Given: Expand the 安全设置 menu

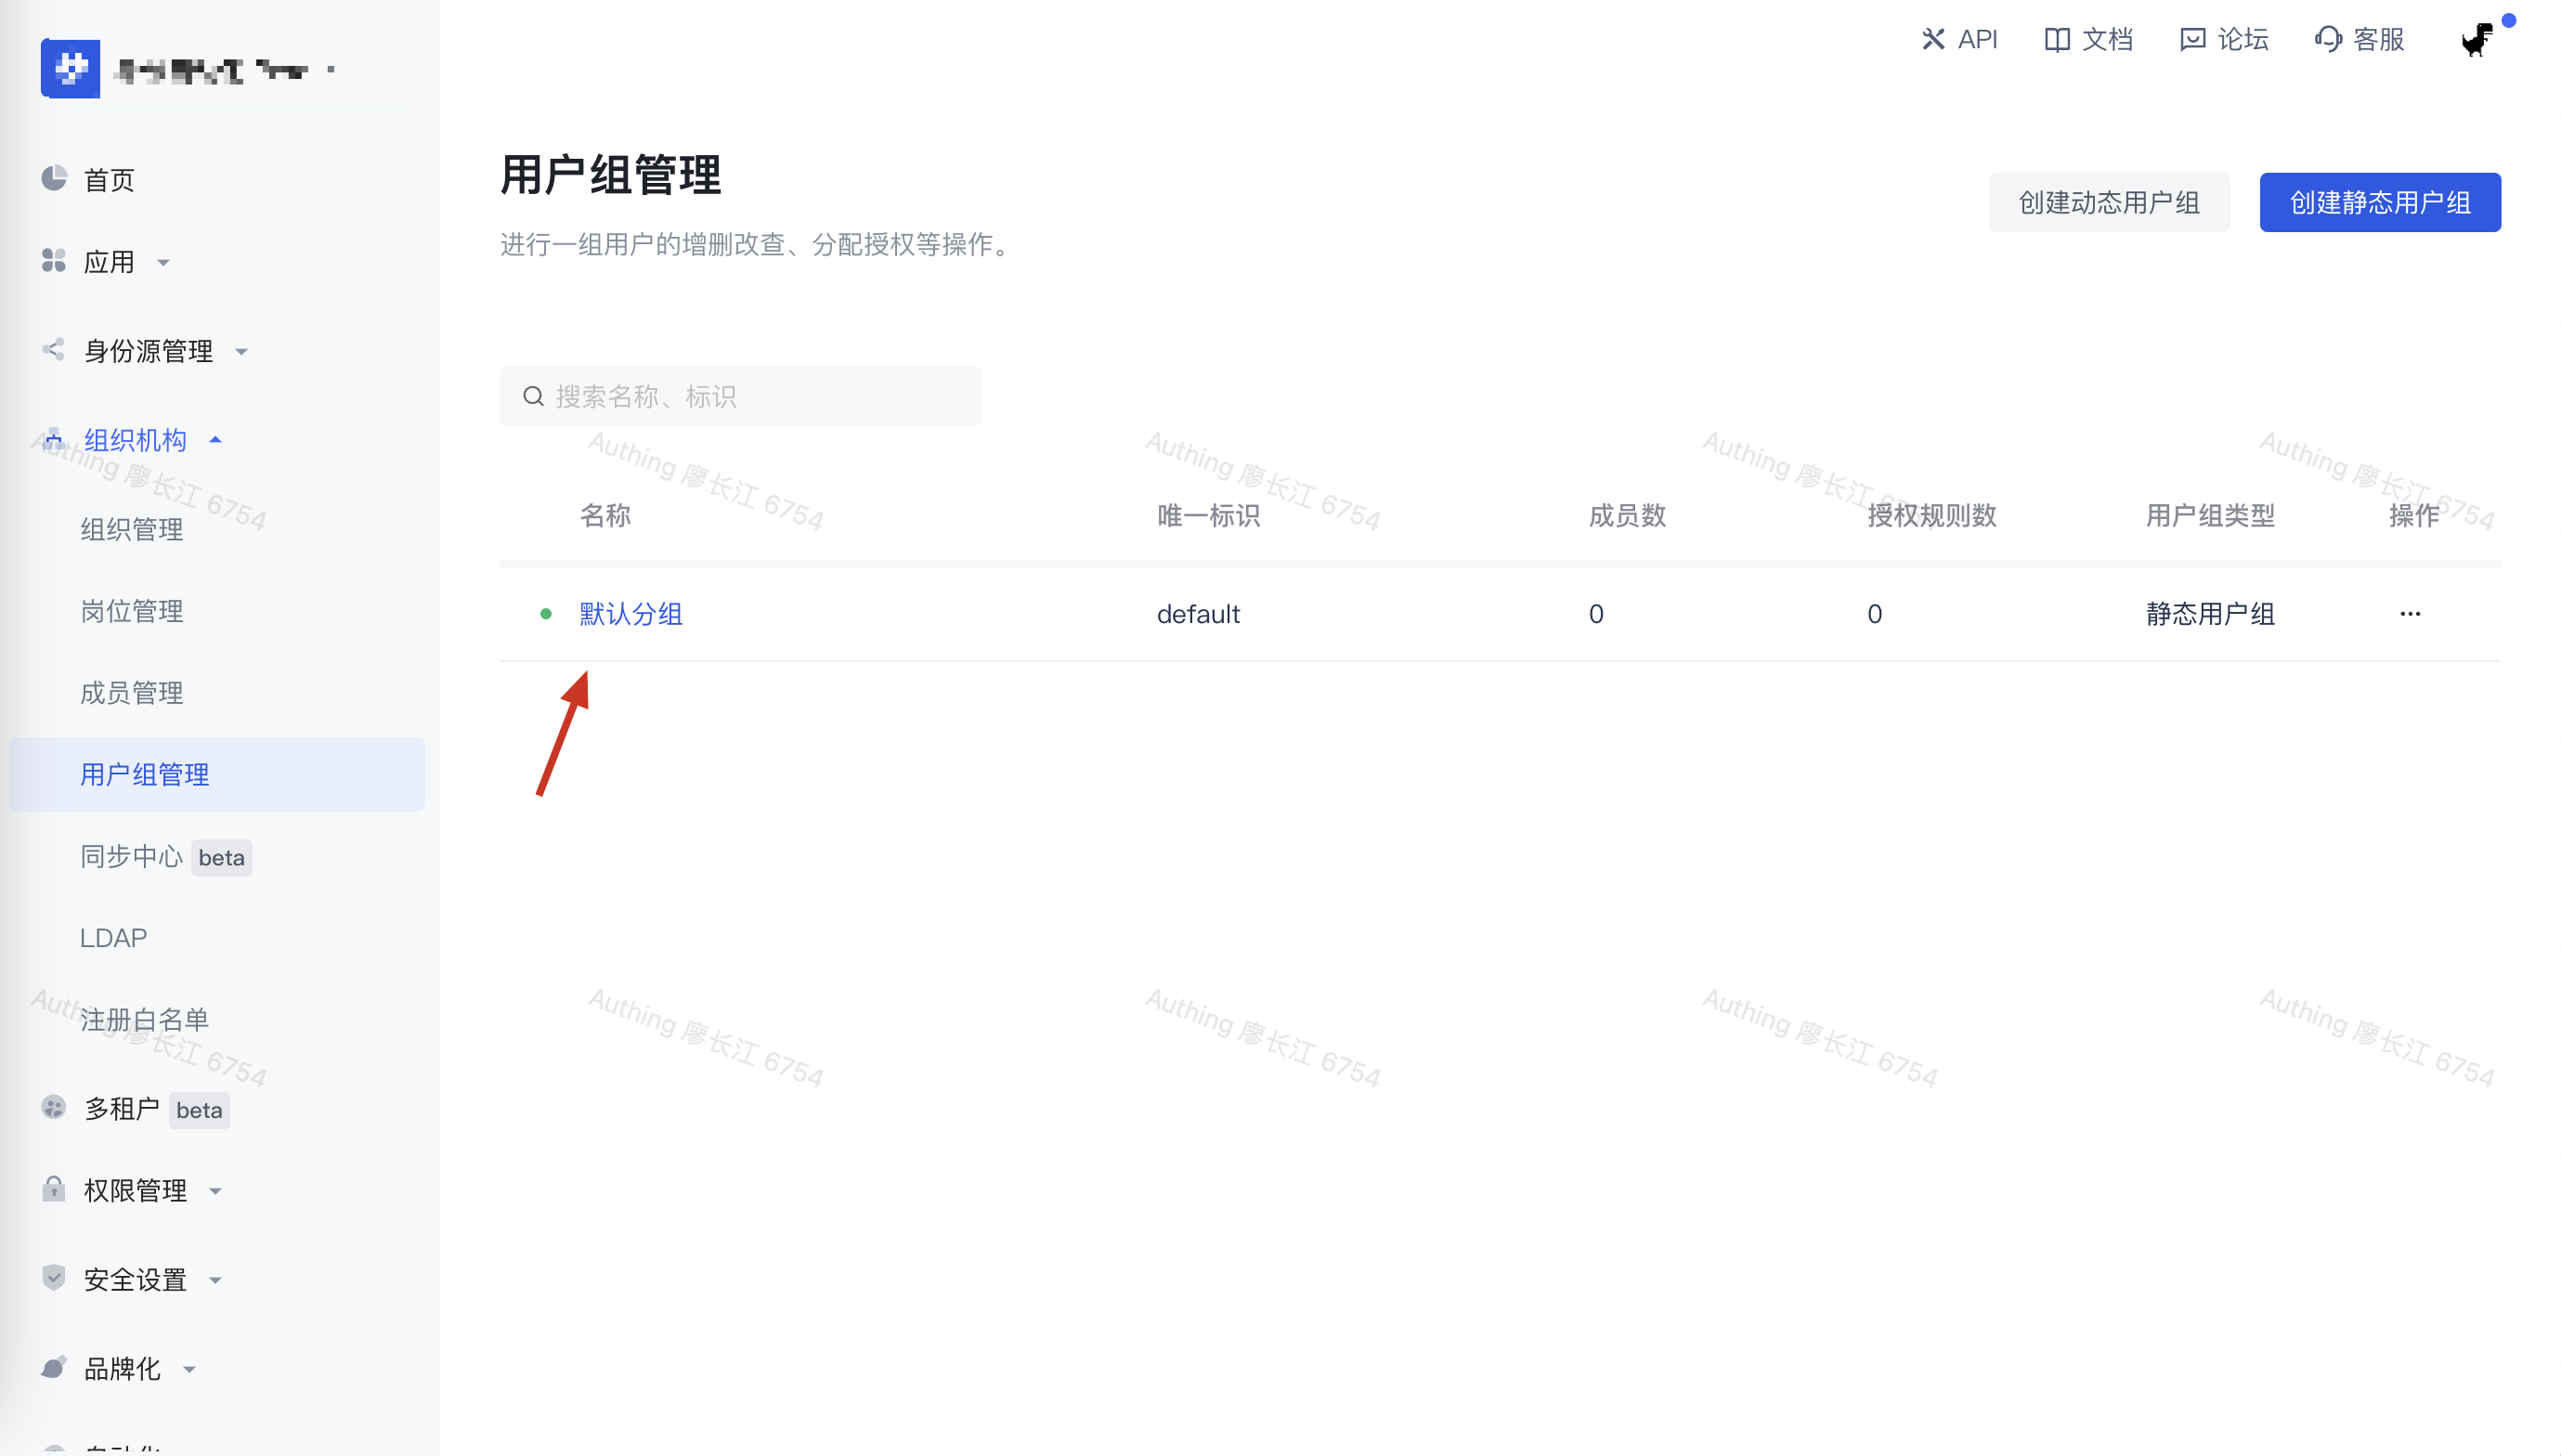Looking at the screenshot, I should (134, 1279).
